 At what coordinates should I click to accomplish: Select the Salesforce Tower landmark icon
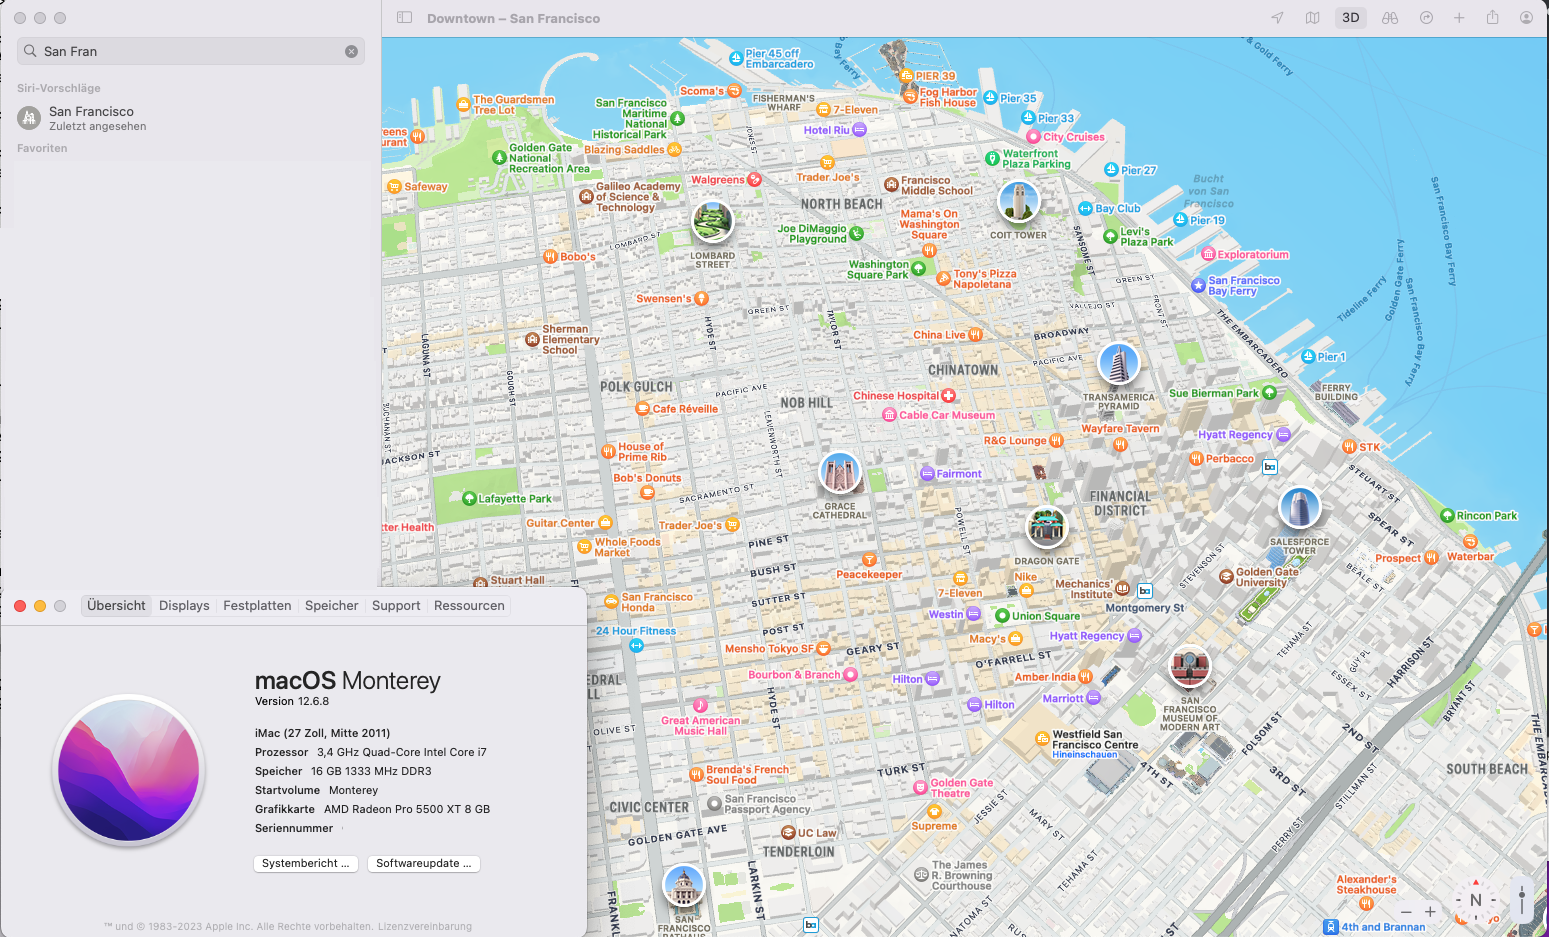coord(1300,508)
